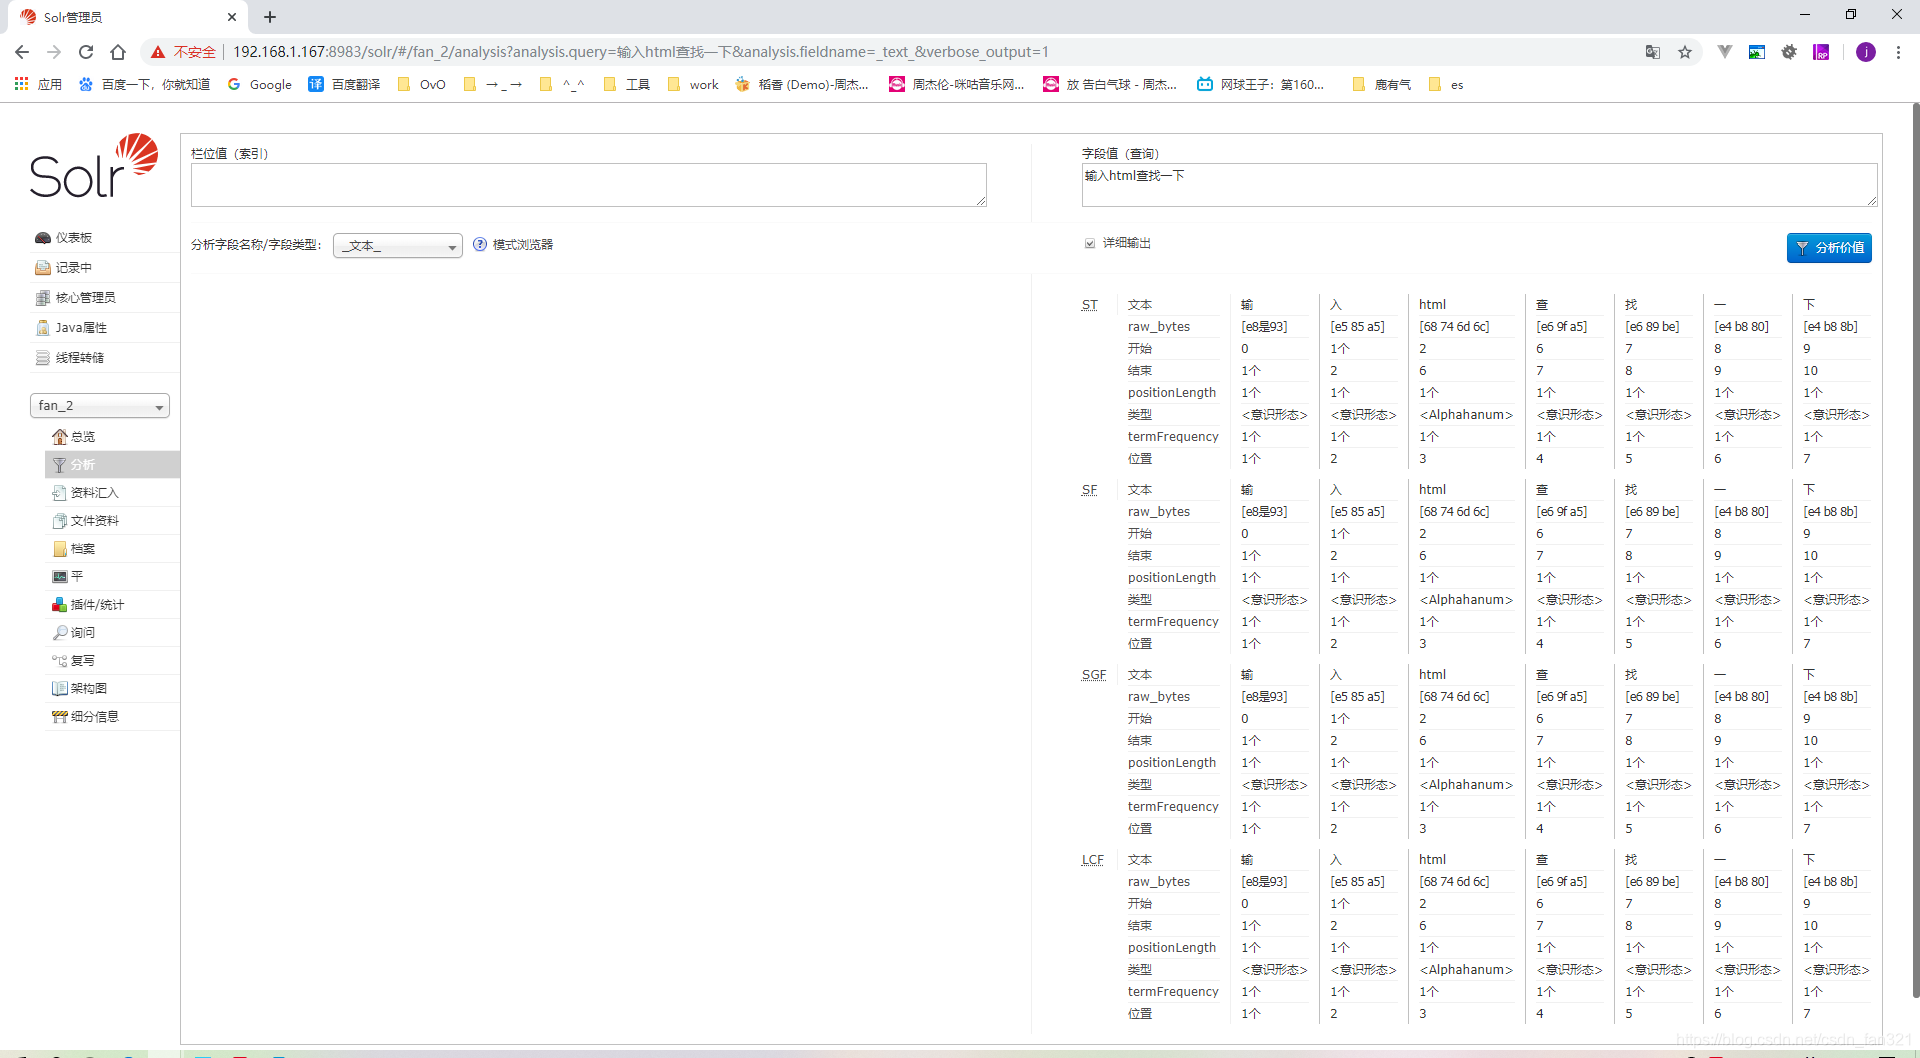The height and width of the screenshot is (1058, 1920).
Task: Click the LCF row termFrequency label
Action: coord(1173,992)
